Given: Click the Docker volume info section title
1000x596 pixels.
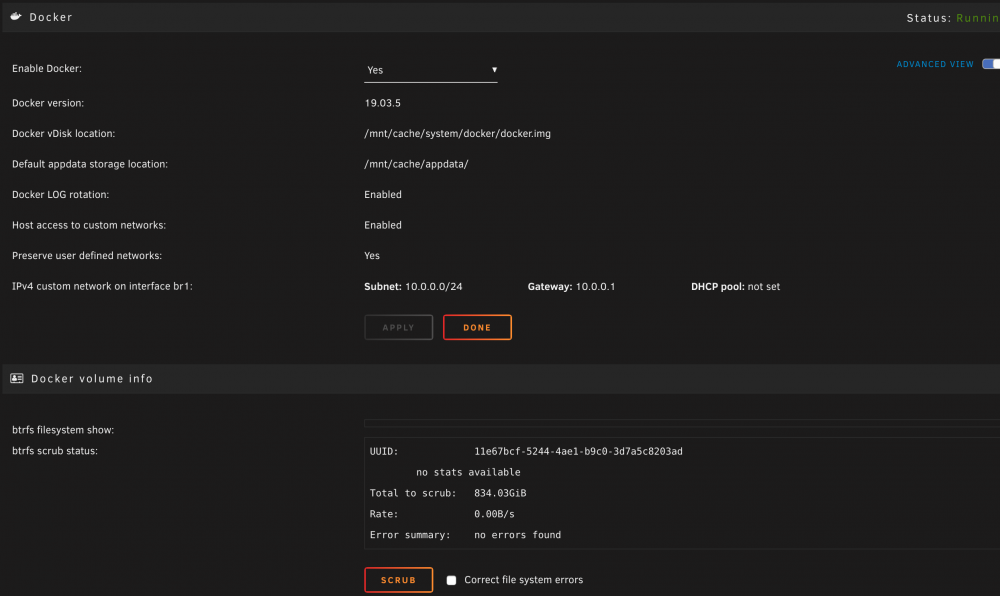Looking at the screenshot, I should [92, 379].
